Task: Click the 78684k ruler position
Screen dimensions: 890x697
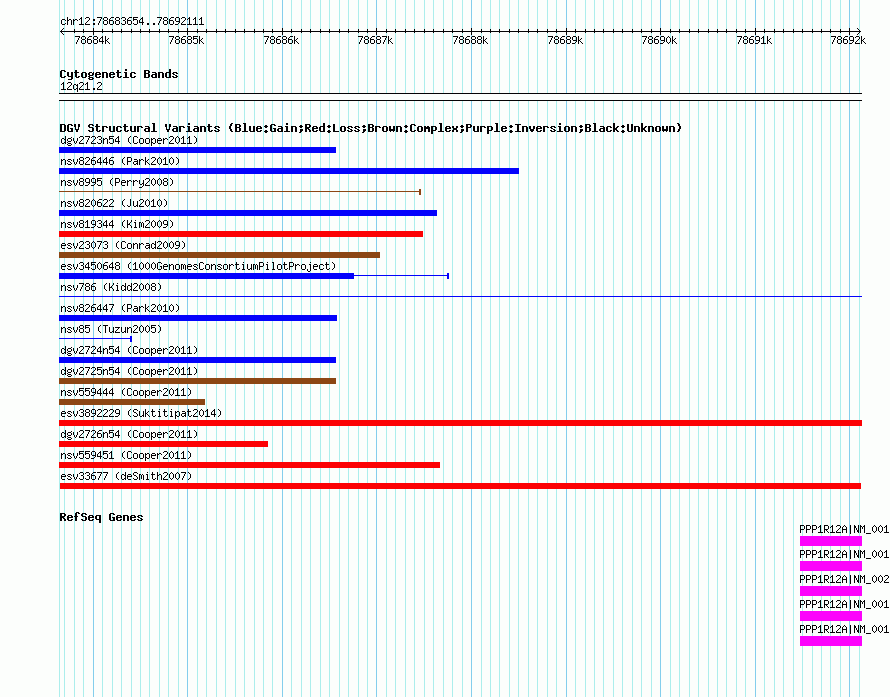Action: [92, 40]
